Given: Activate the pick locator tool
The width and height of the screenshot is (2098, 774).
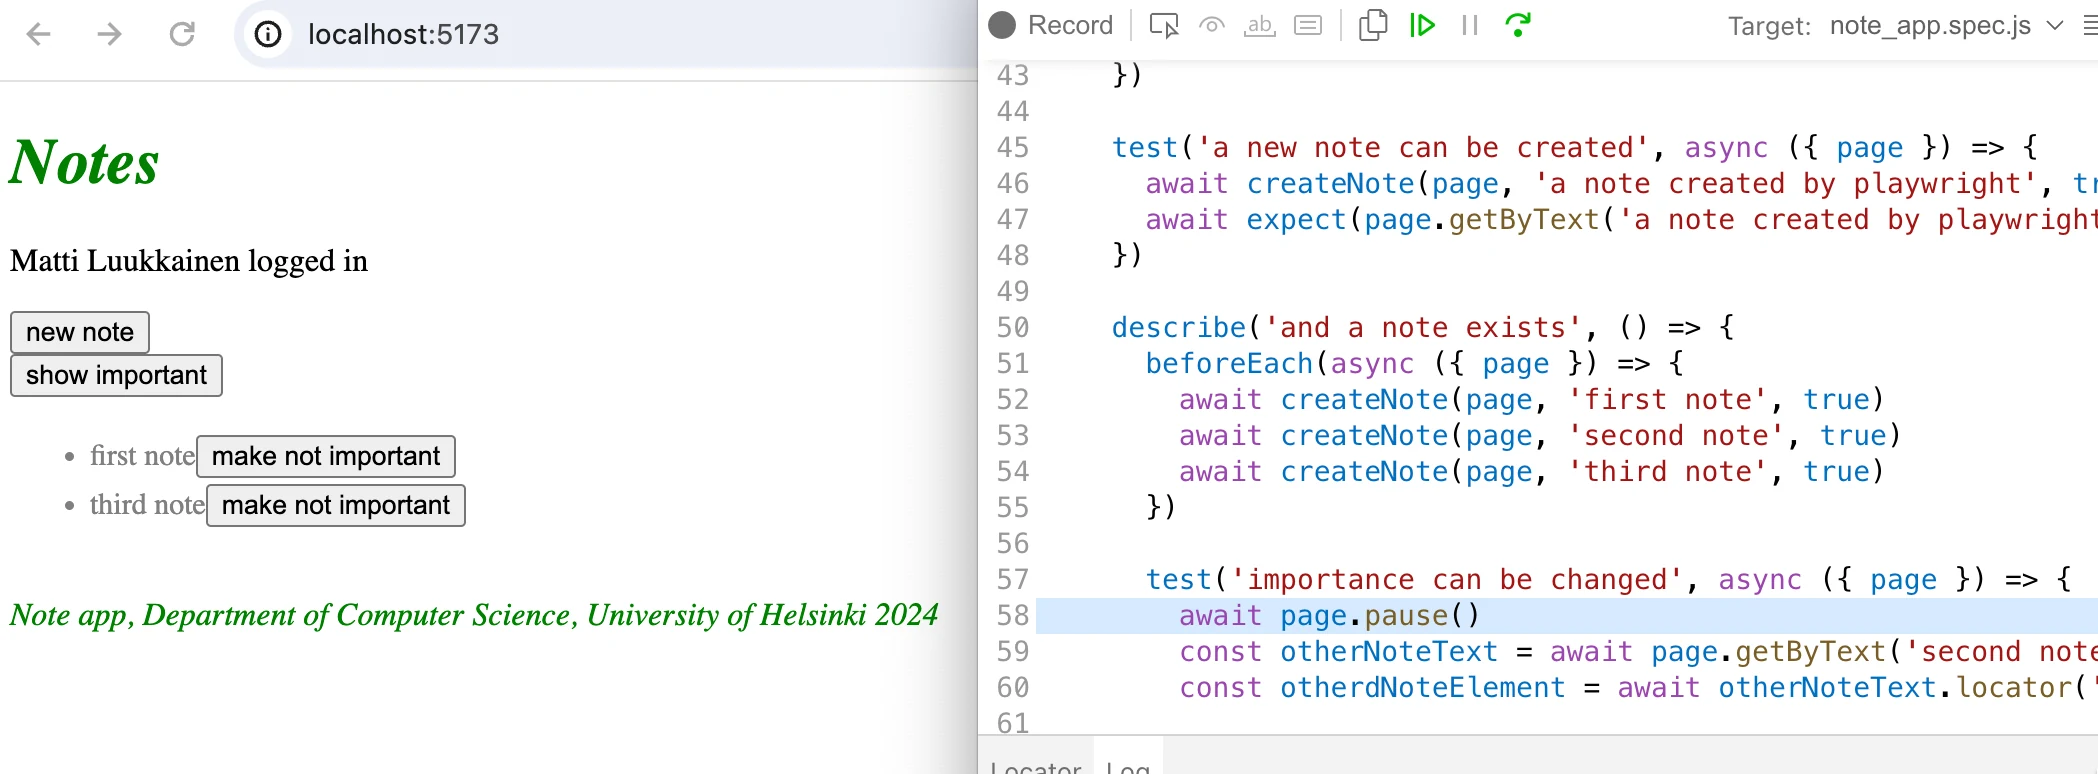Looking at the screenshot, I should click(1164, 25).
